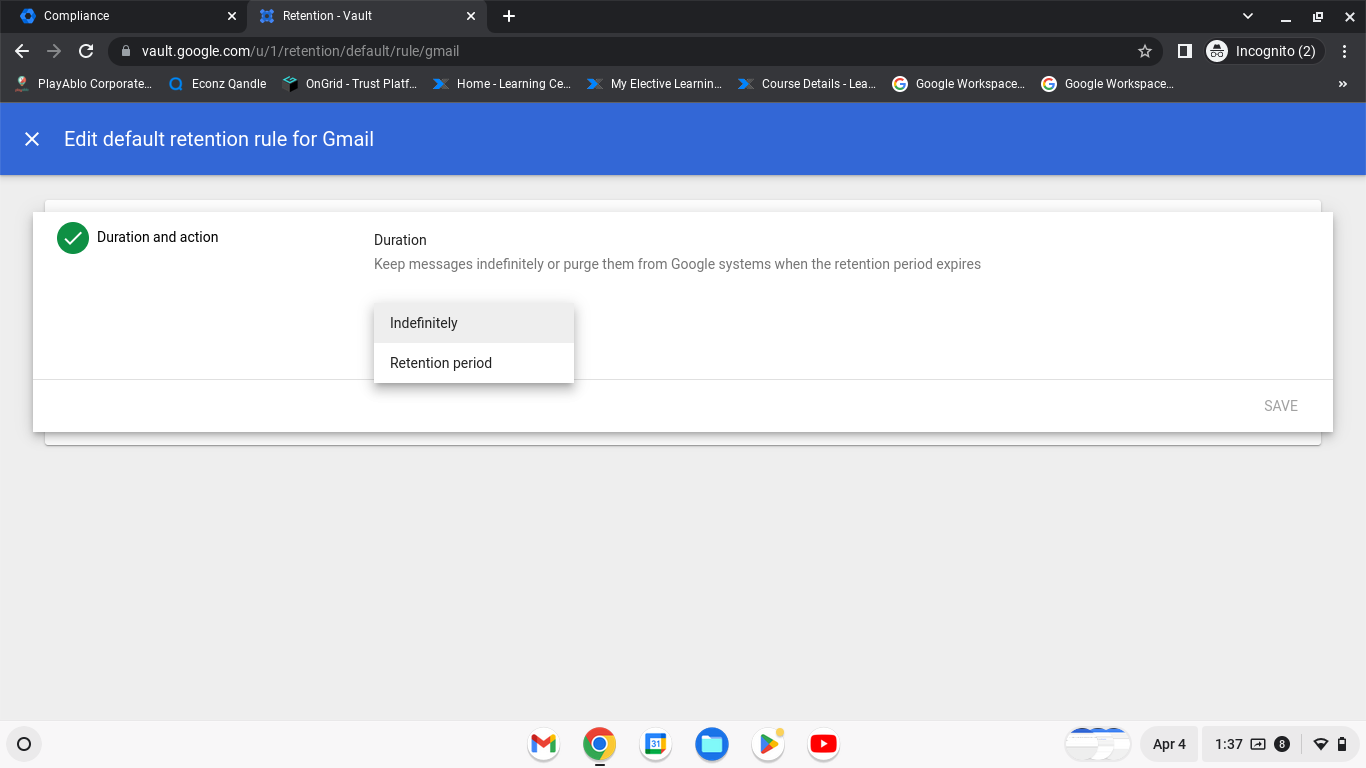Expand the bookmarks overflow chevron
Viewport: 1366px width, 768px height.
click(1343, 84)
